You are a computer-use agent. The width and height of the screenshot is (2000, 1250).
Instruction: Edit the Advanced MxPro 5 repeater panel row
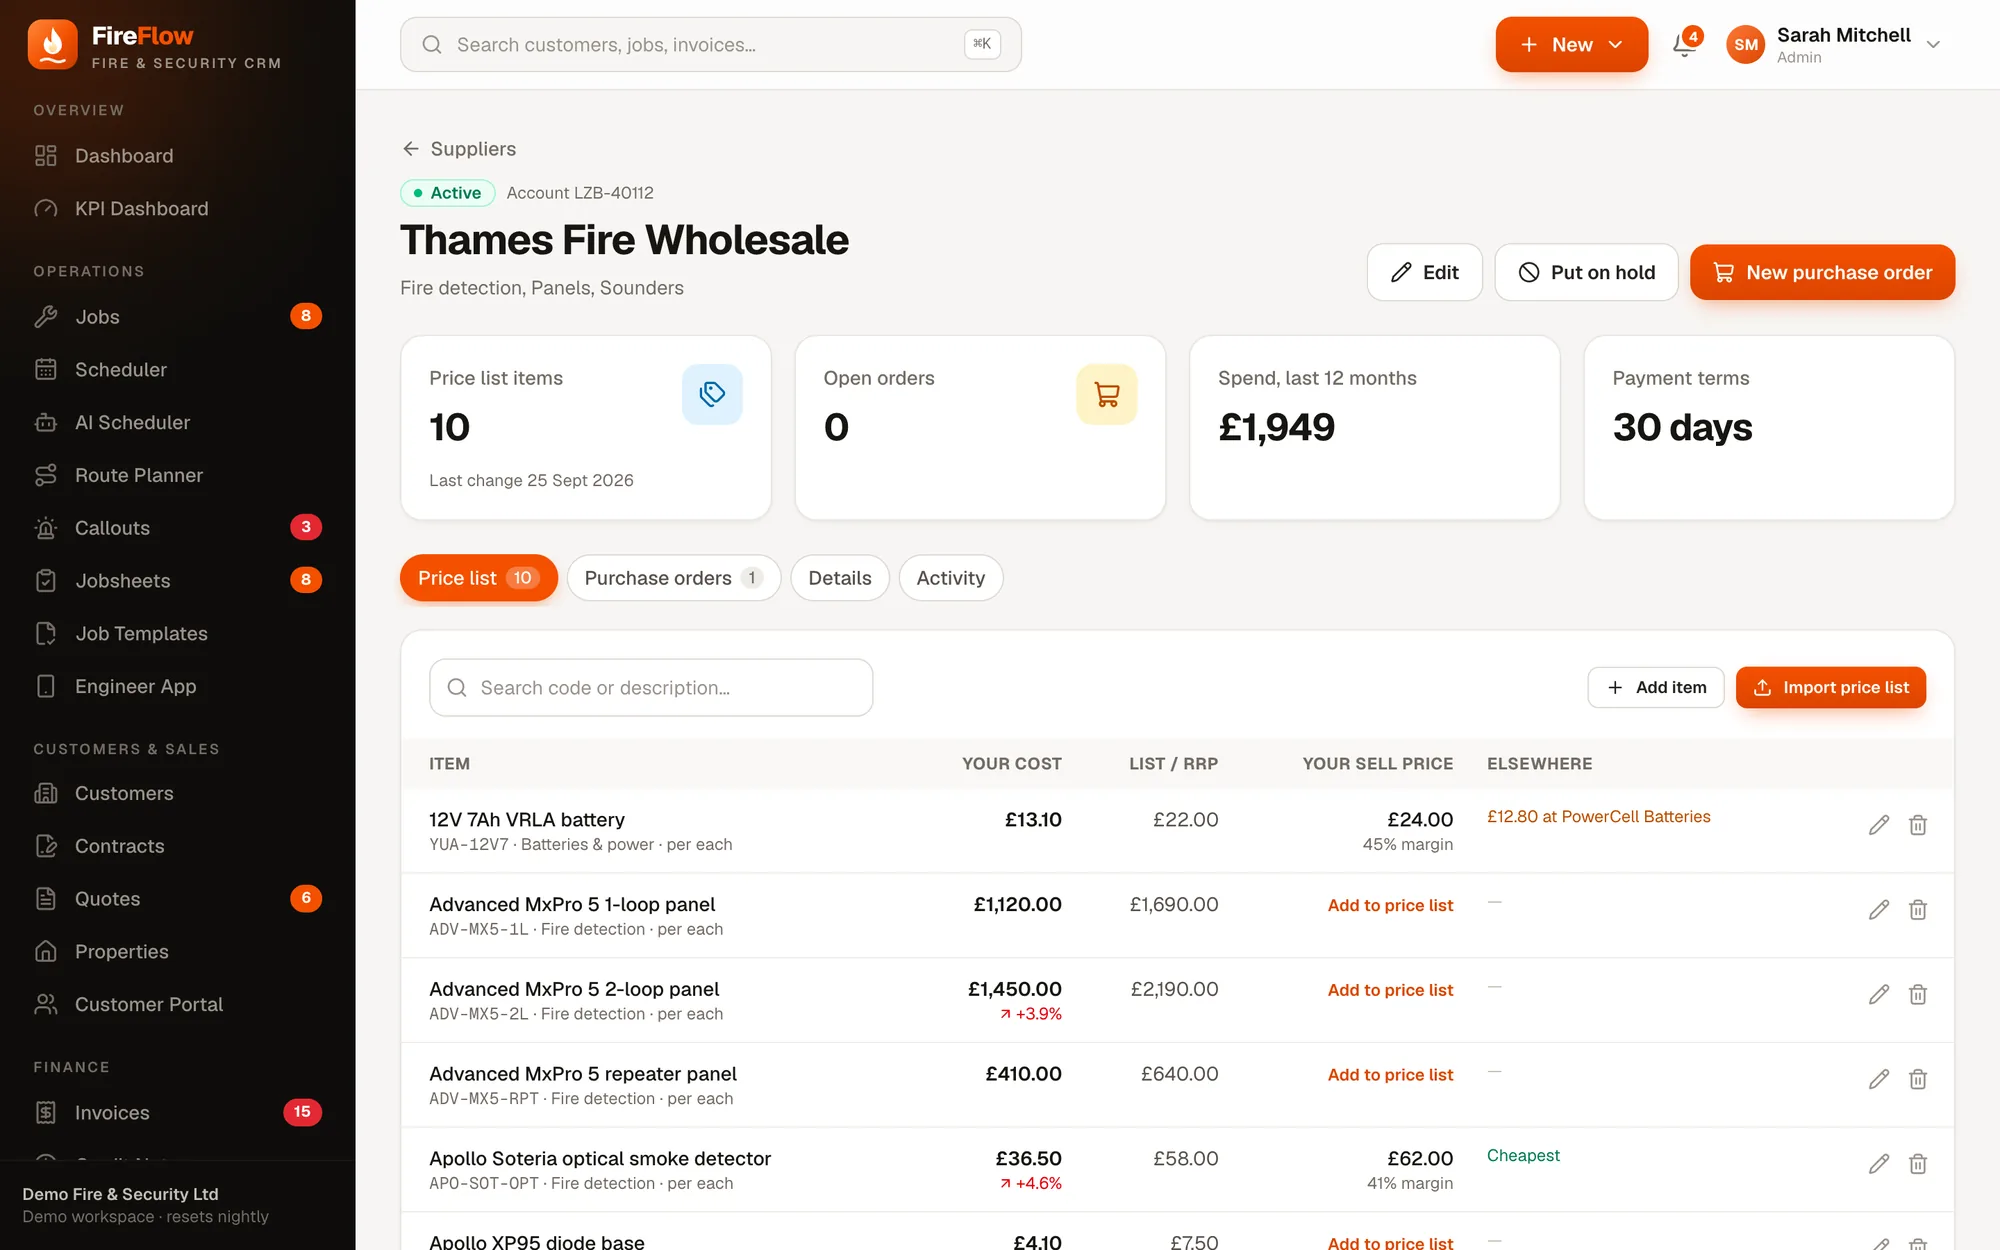1879,1080
